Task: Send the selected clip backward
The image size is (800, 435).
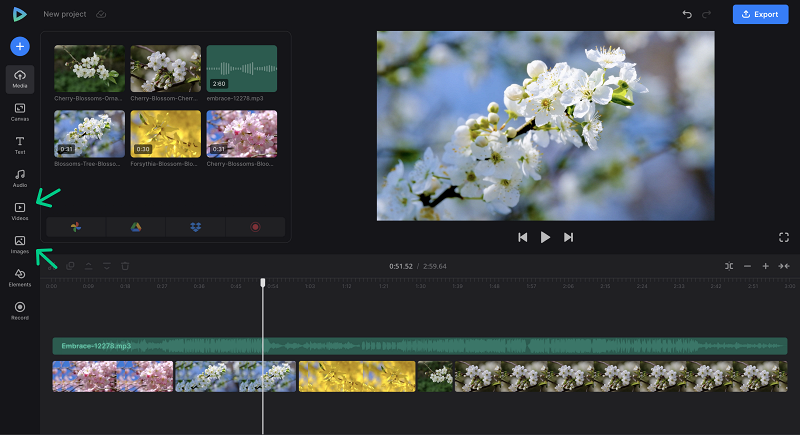Action: pos(107,266)
